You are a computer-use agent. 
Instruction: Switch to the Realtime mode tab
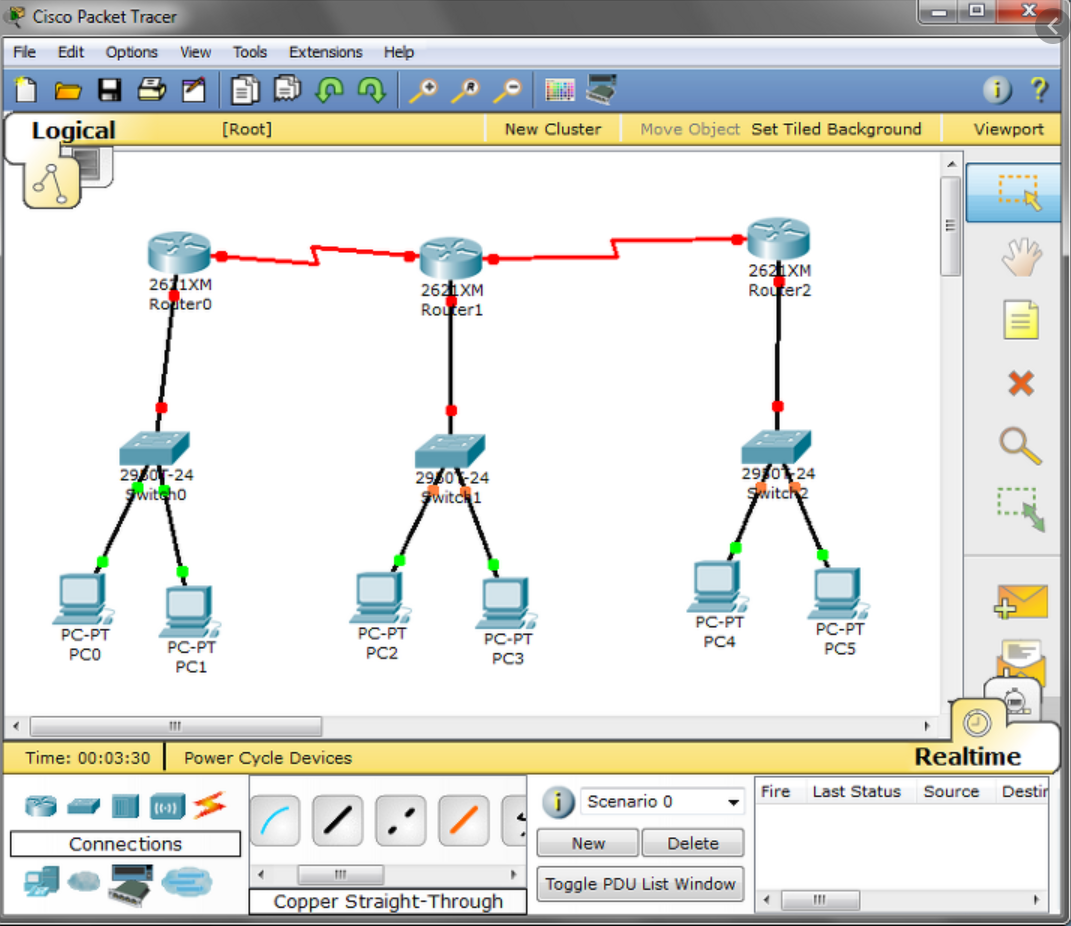point(966,757)
